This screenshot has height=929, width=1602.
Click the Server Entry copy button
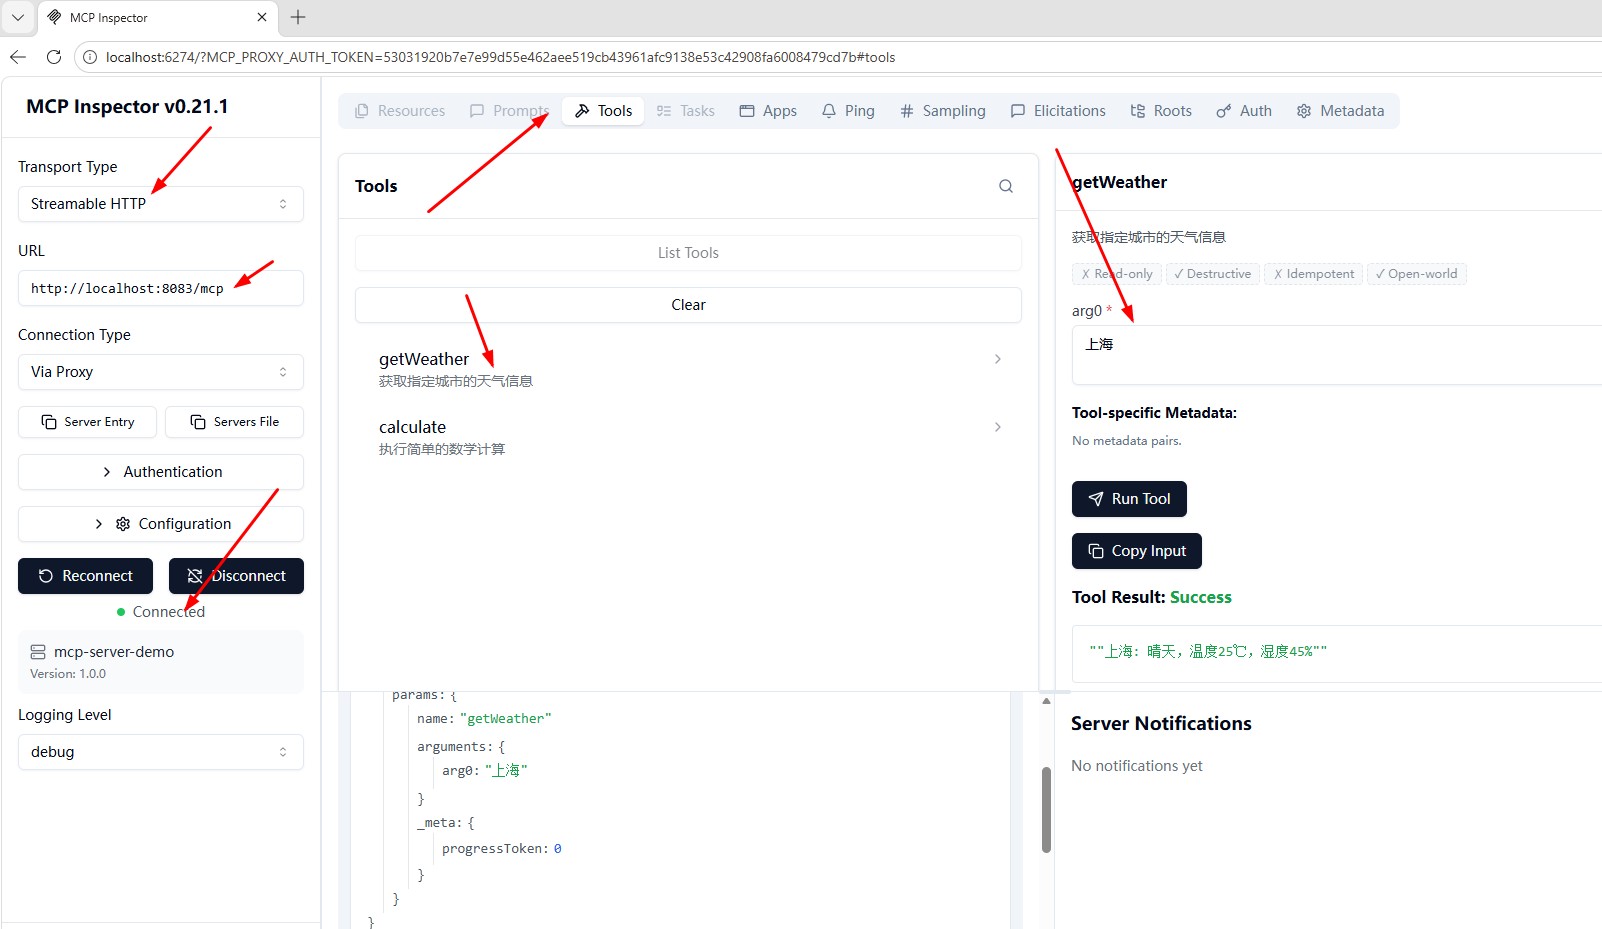point(87,422)
